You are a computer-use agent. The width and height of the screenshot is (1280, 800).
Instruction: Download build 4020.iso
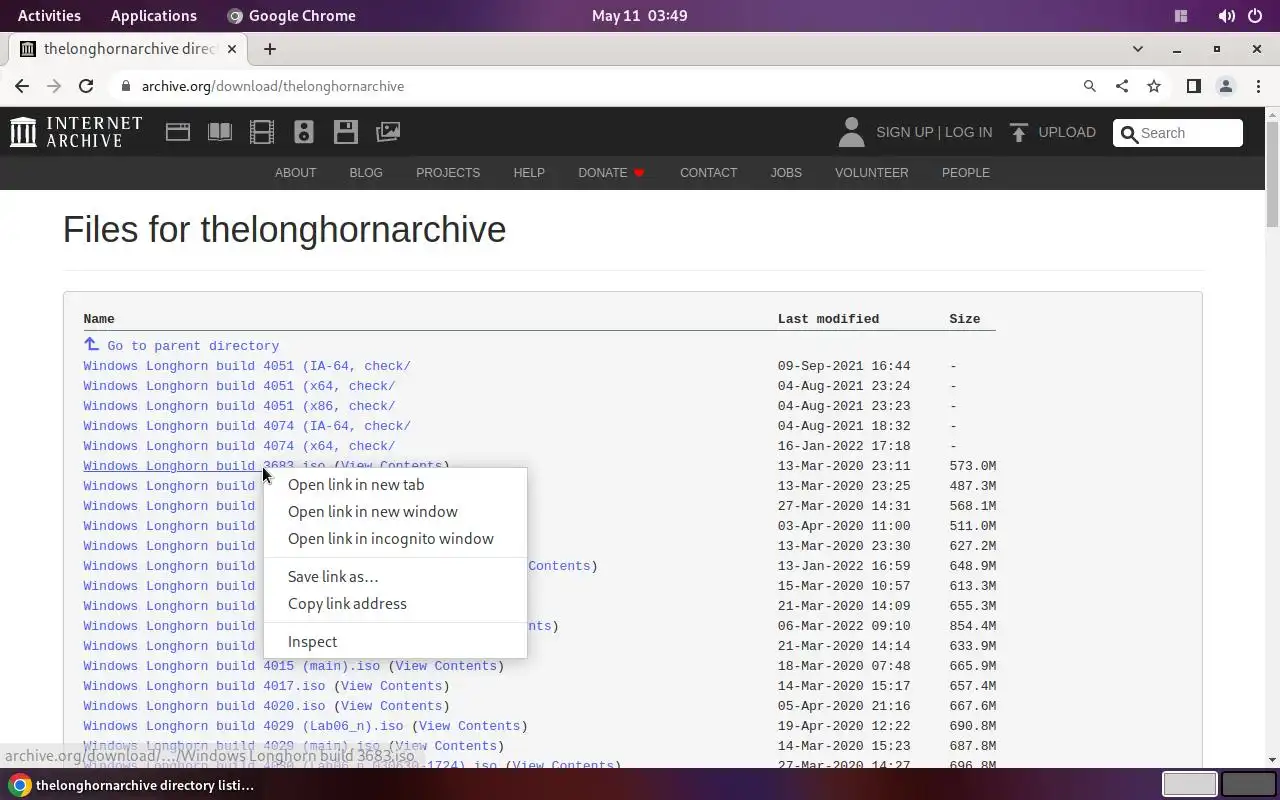pyautogui.click(x=204, y=706)
